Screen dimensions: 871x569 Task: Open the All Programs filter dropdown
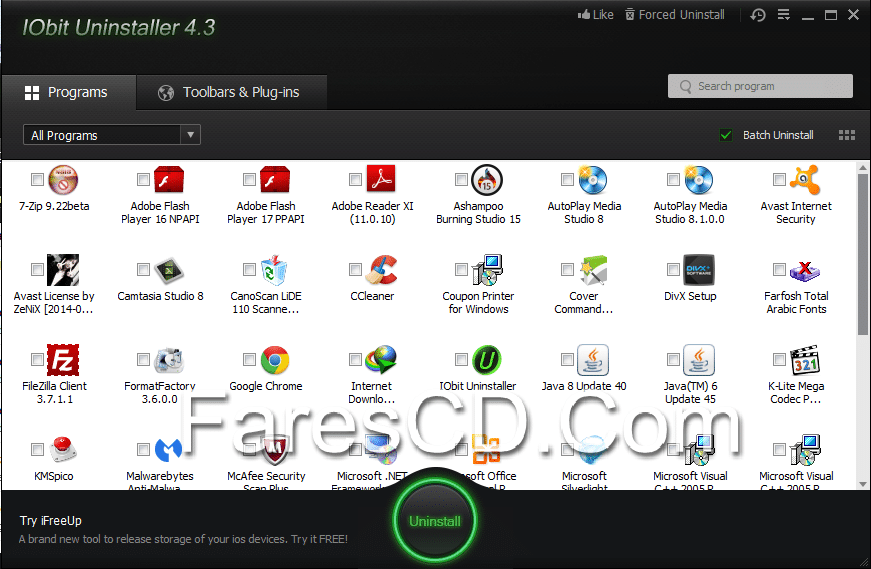click(x=112, y=135)
